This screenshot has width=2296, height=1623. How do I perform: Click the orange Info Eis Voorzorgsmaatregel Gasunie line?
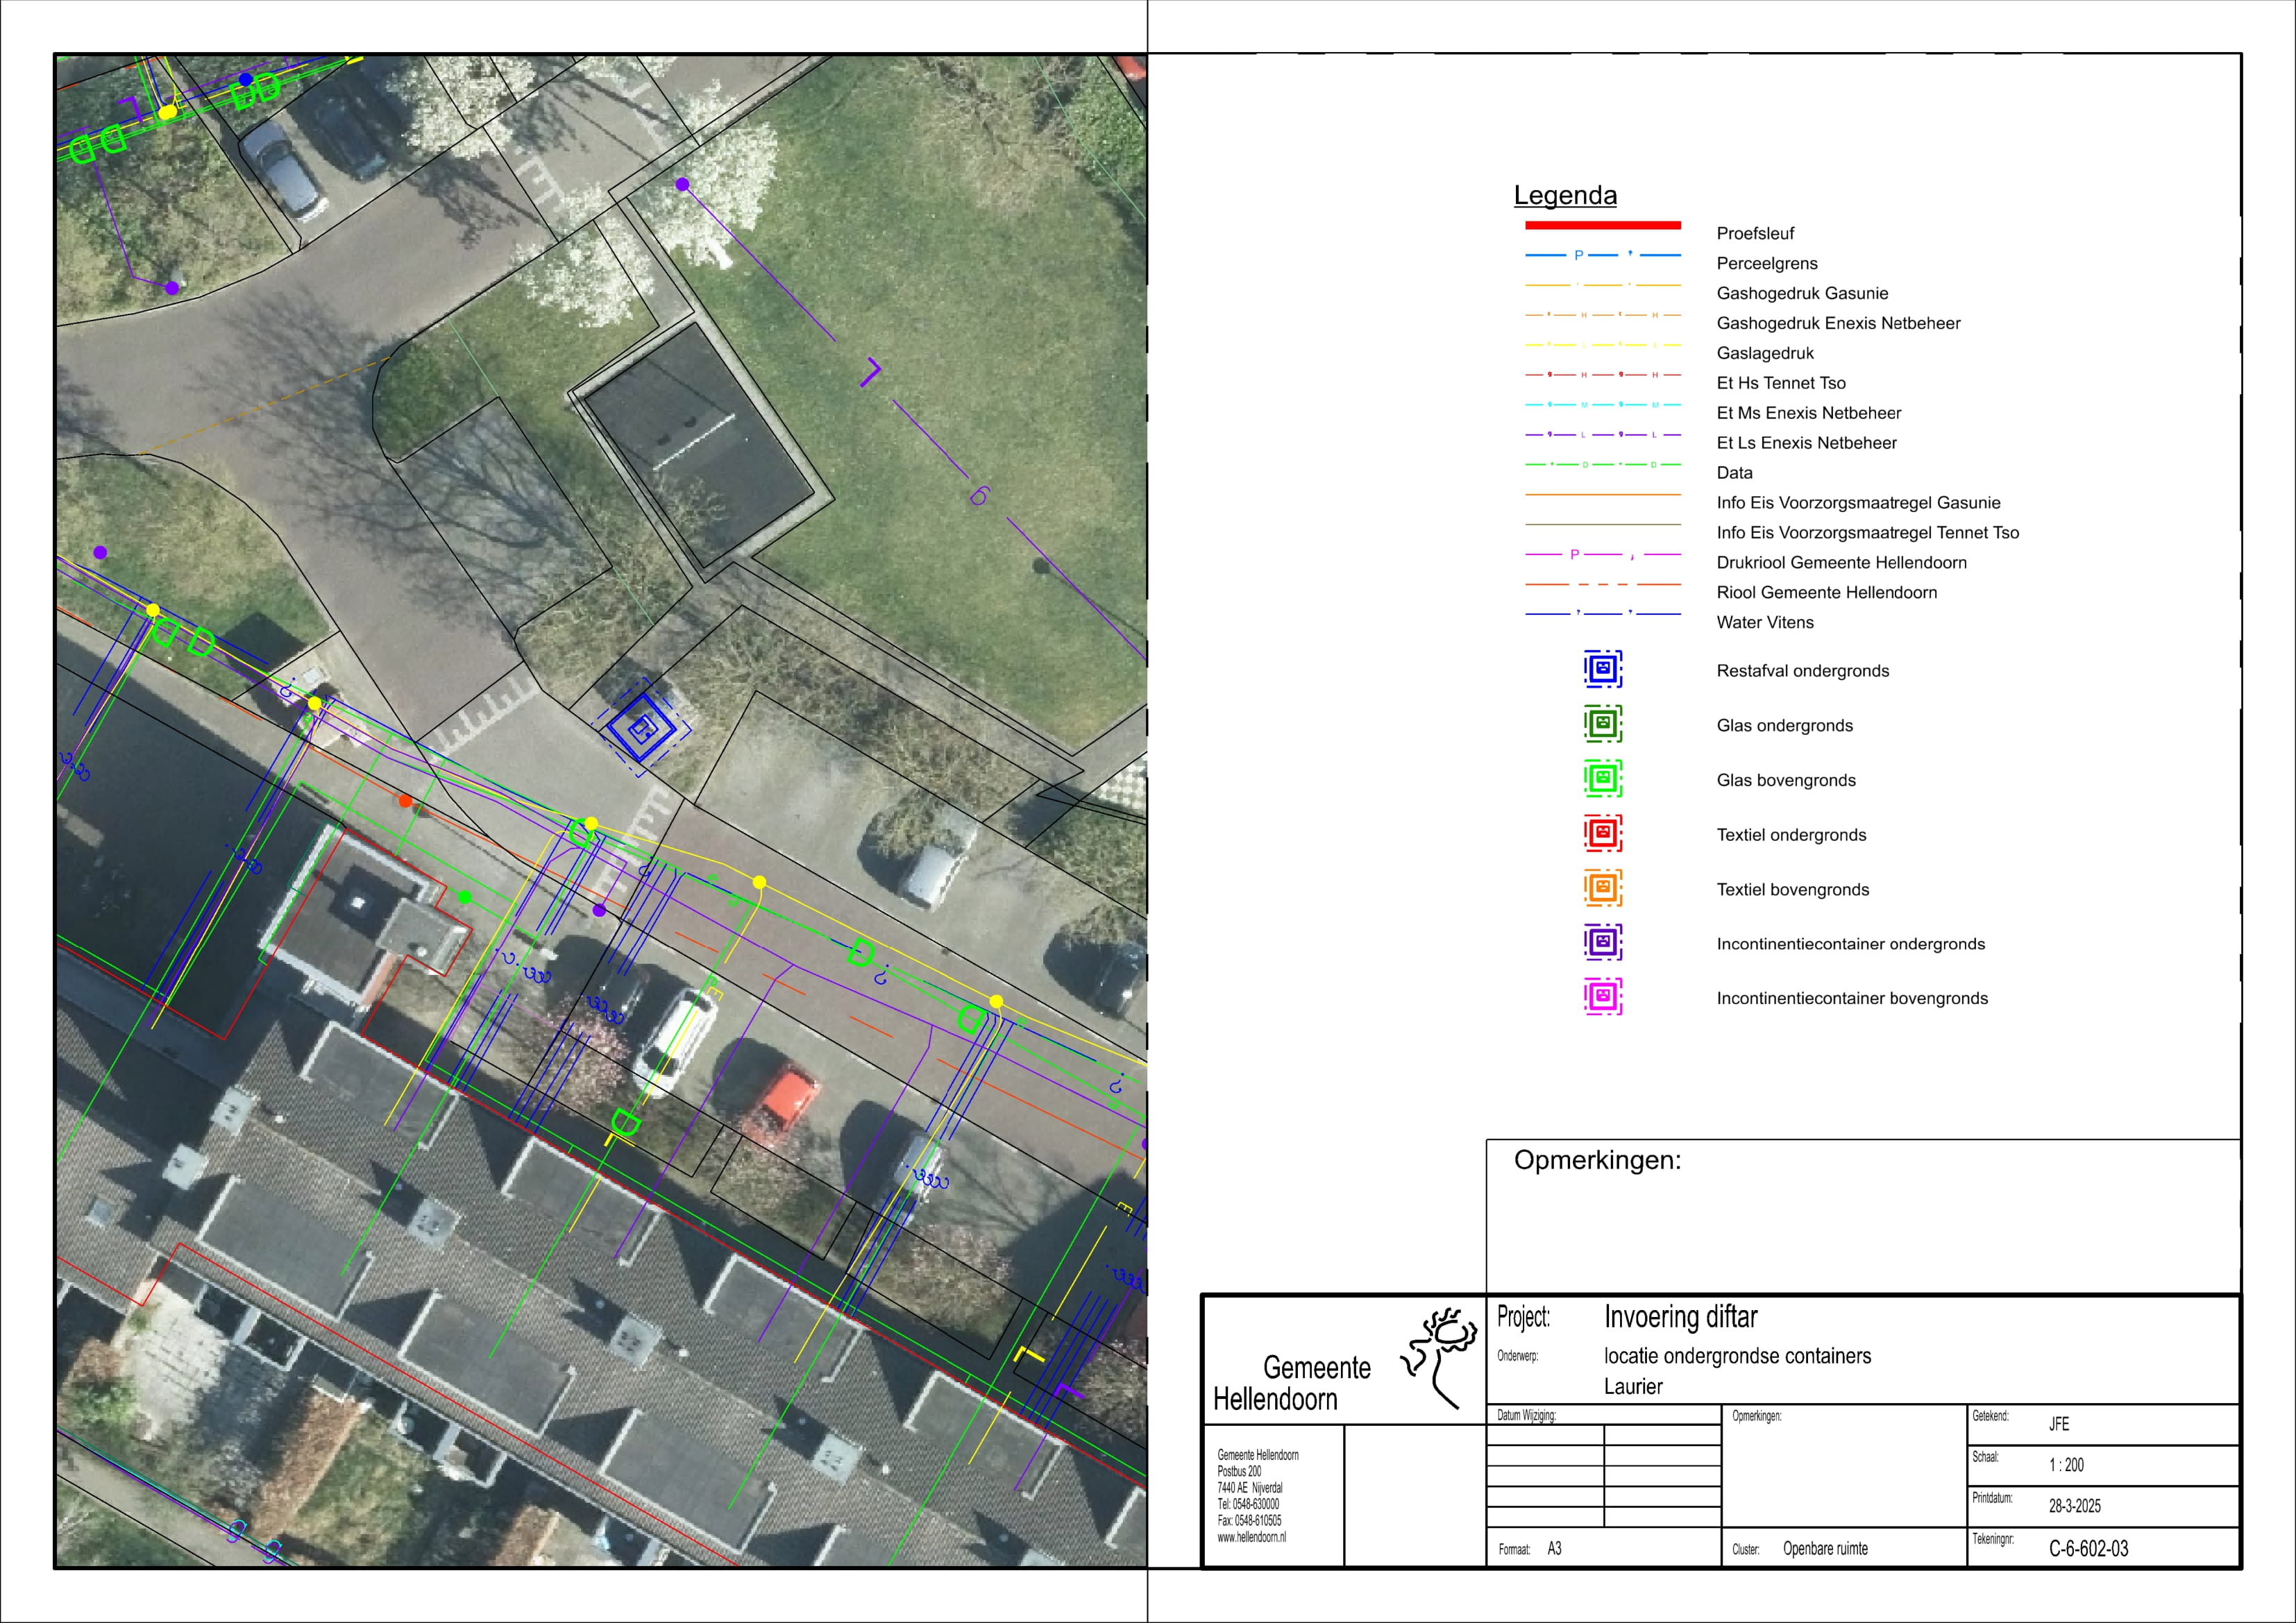pyautogui.click(x=1602, y=495)
